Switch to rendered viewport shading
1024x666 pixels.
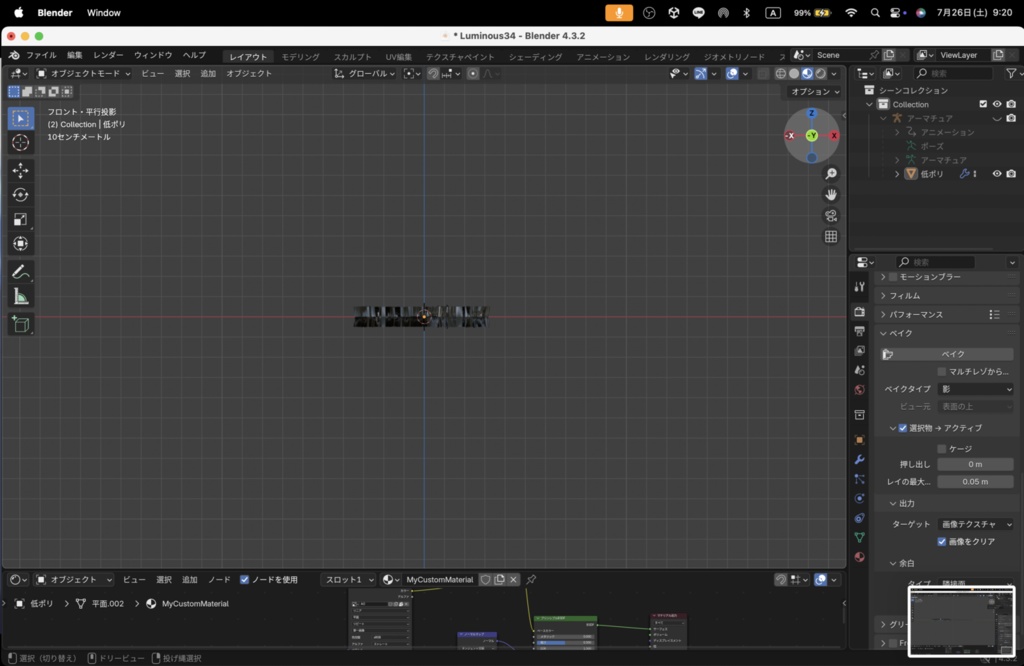pos(821,74)
